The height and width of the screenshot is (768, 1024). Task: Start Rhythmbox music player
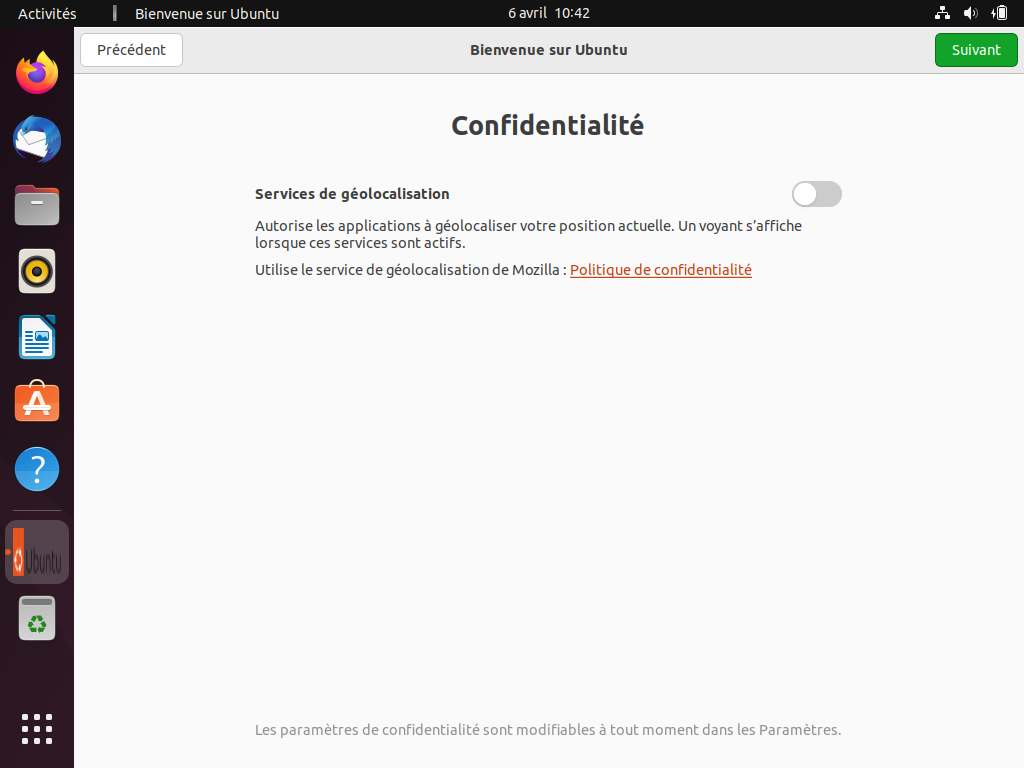37,271
